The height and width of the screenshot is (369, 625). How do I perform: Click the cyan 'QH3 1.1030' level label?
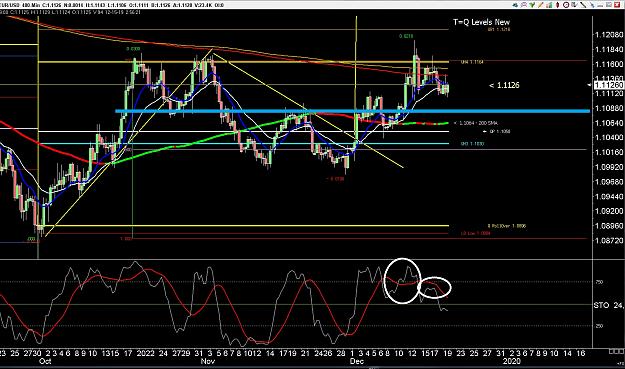pyautogui.click(x=472, y=143)
